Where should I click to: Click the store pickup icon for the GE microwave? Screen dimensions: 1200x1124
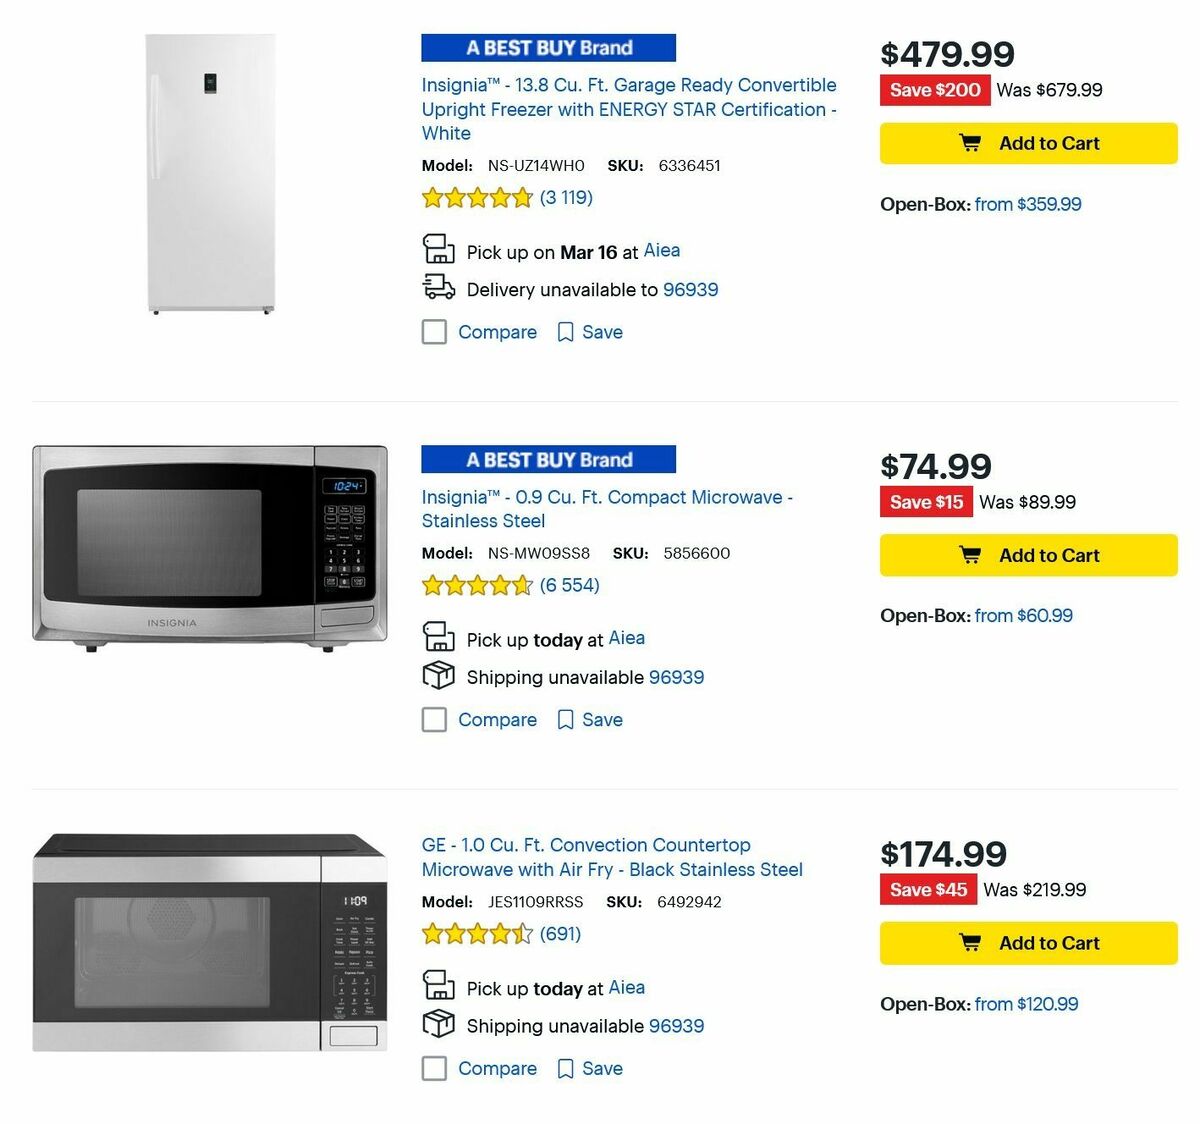tap(436, 986)
